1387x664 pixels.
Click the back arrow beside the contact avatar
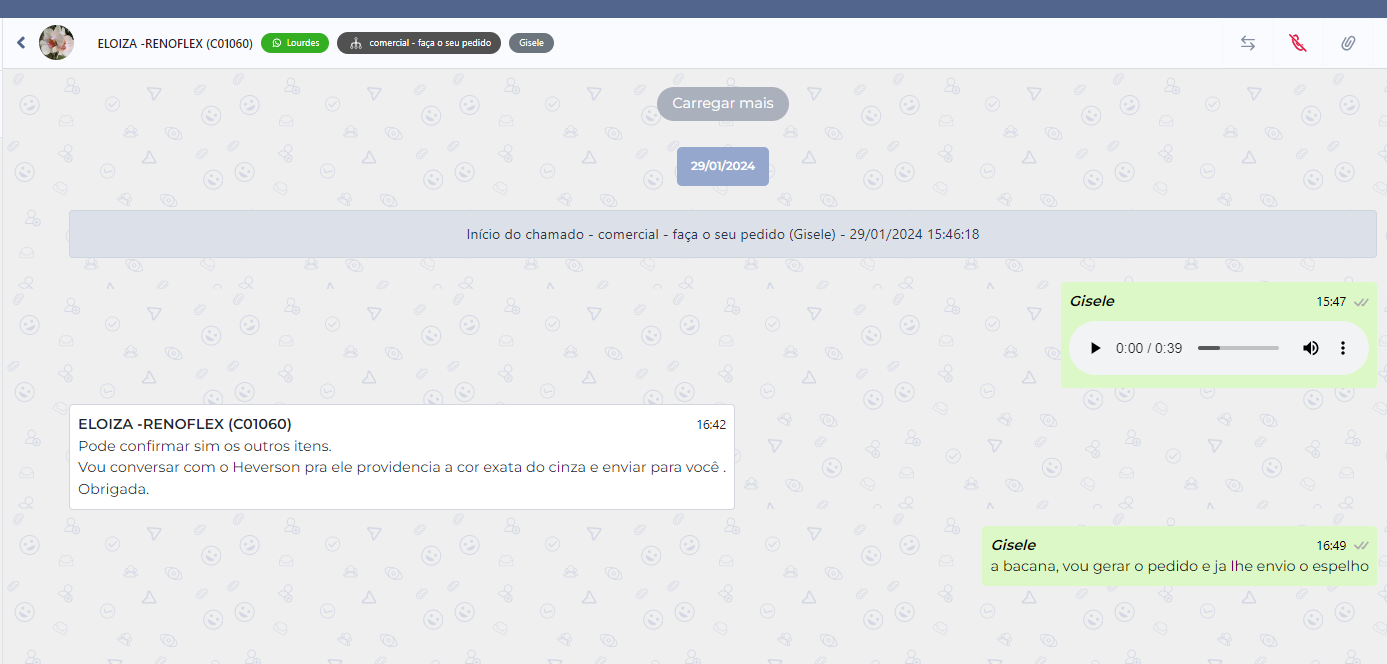(x=20, y=43)
